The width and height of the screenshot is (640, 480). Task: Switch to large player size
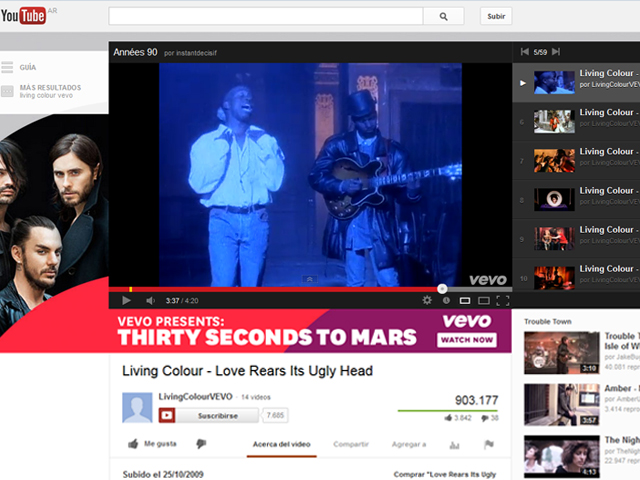click(484, 301)
